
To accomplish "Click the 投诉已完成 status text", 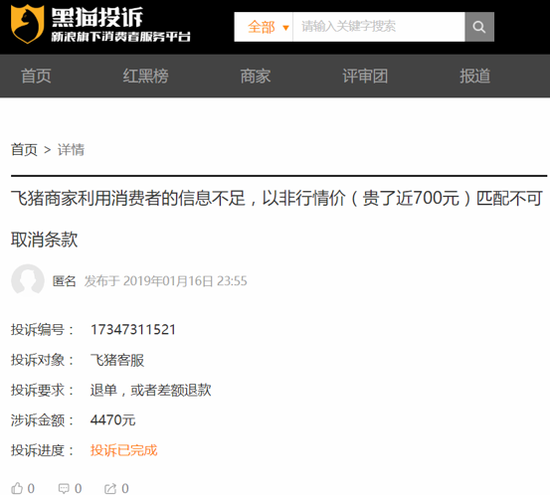I will (x=124, y=450).
